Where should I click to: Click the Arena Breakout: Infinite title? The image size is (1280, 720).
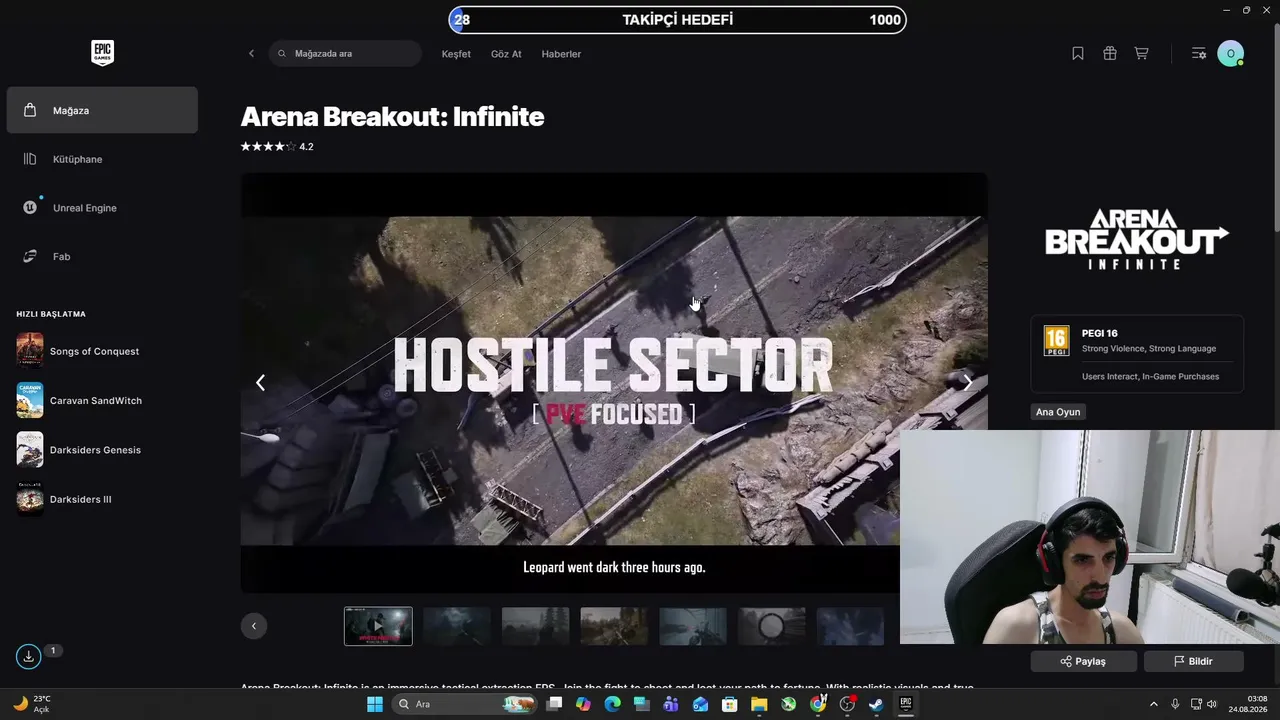392,117
